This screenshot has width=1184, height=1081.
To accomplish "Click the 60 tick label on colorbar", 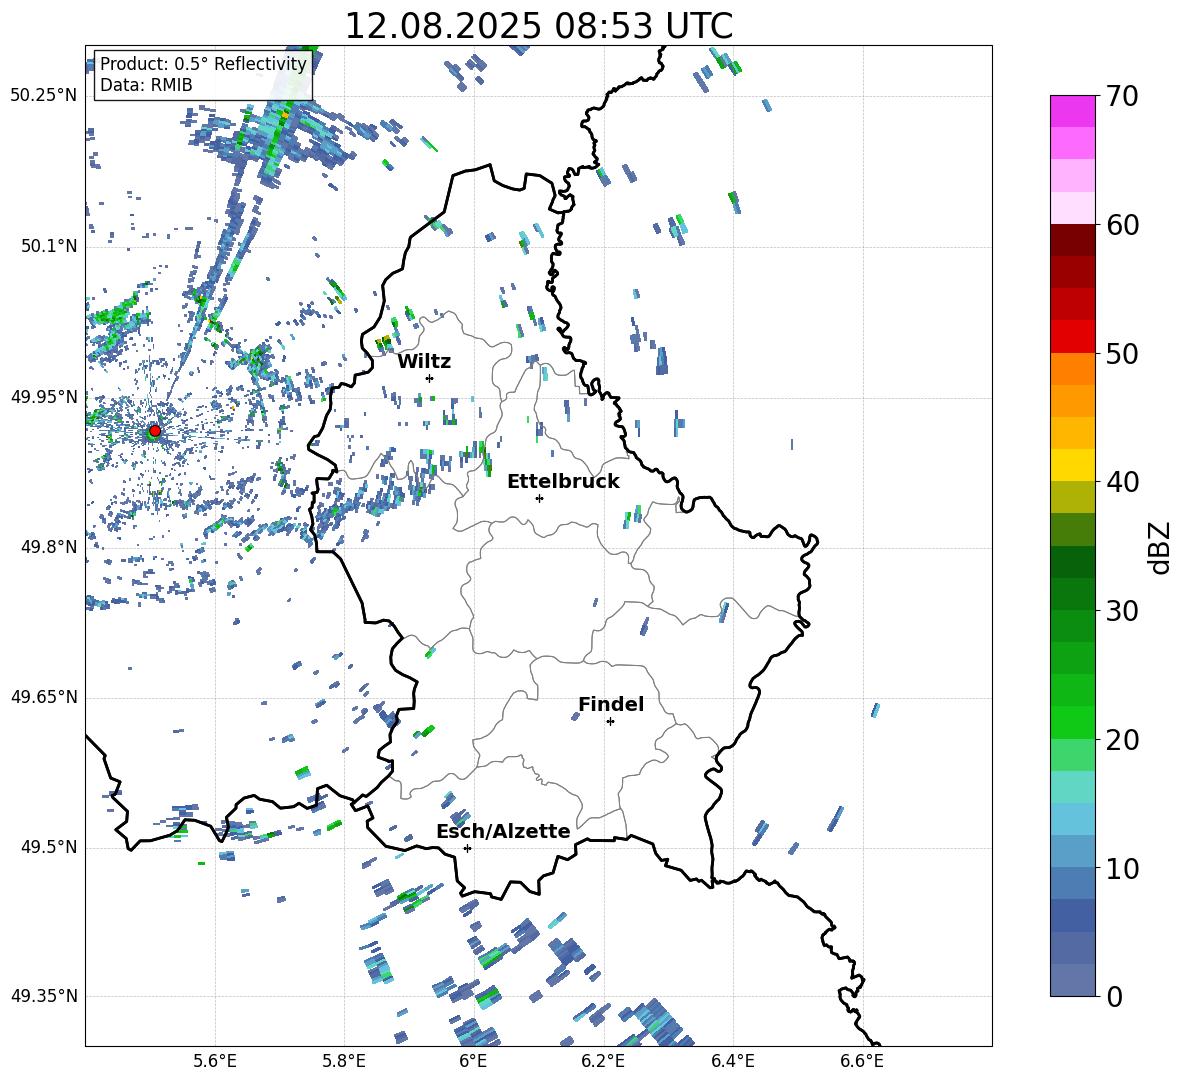I will [1122, 225].
